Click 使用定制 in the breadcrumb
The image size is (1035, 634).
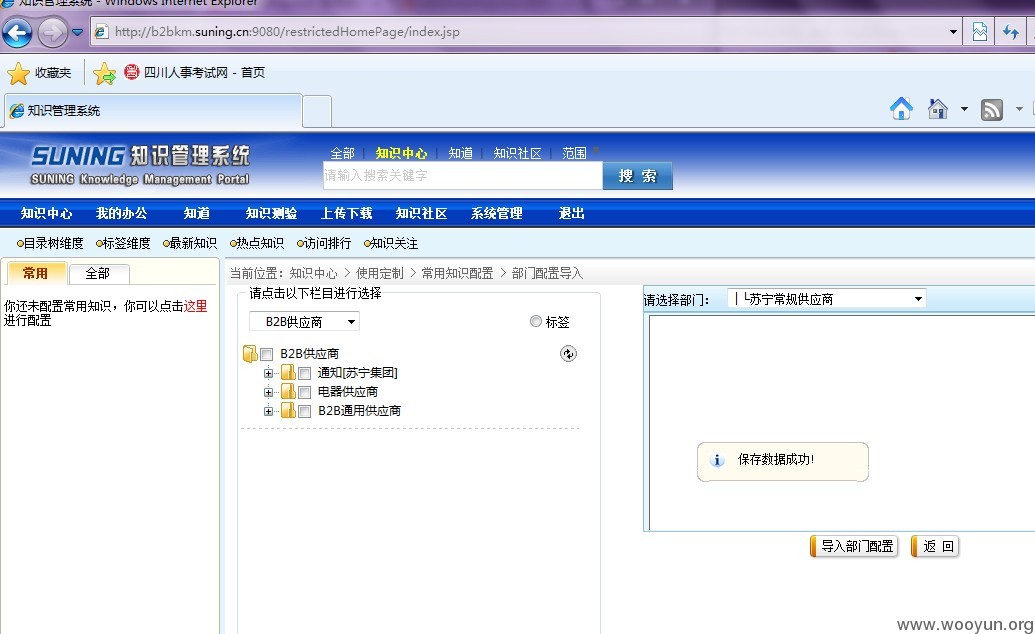click(x=380, y=273)
